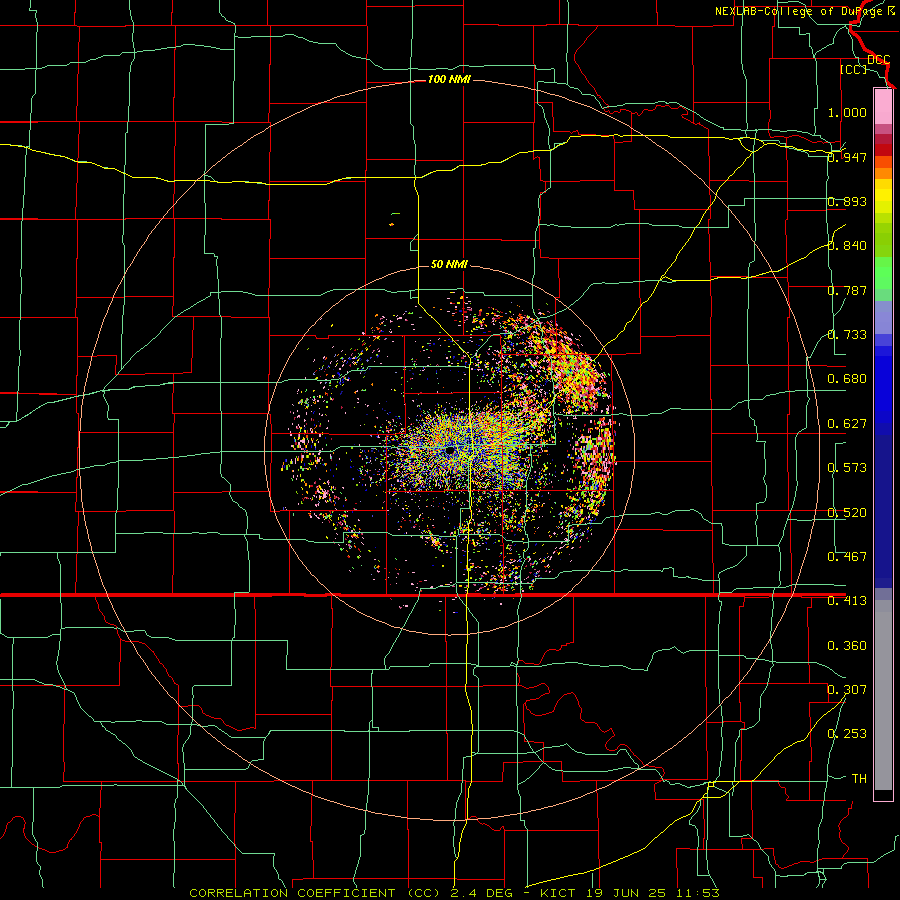Image resolution: width=900 pixels, height=900 pixels.
Task: Click the 0.467 color scale label
Action: [x=847, y=557]
